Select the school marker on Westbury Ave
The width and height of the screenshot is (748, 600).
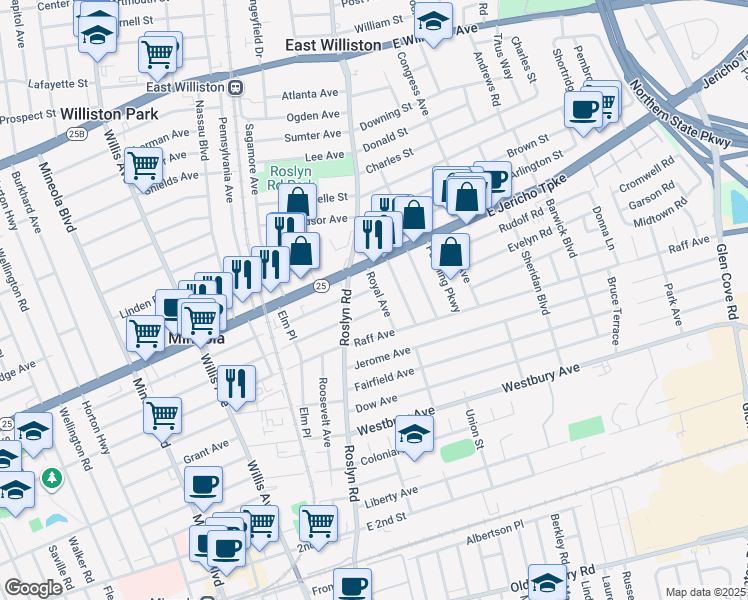click(414, 433)
